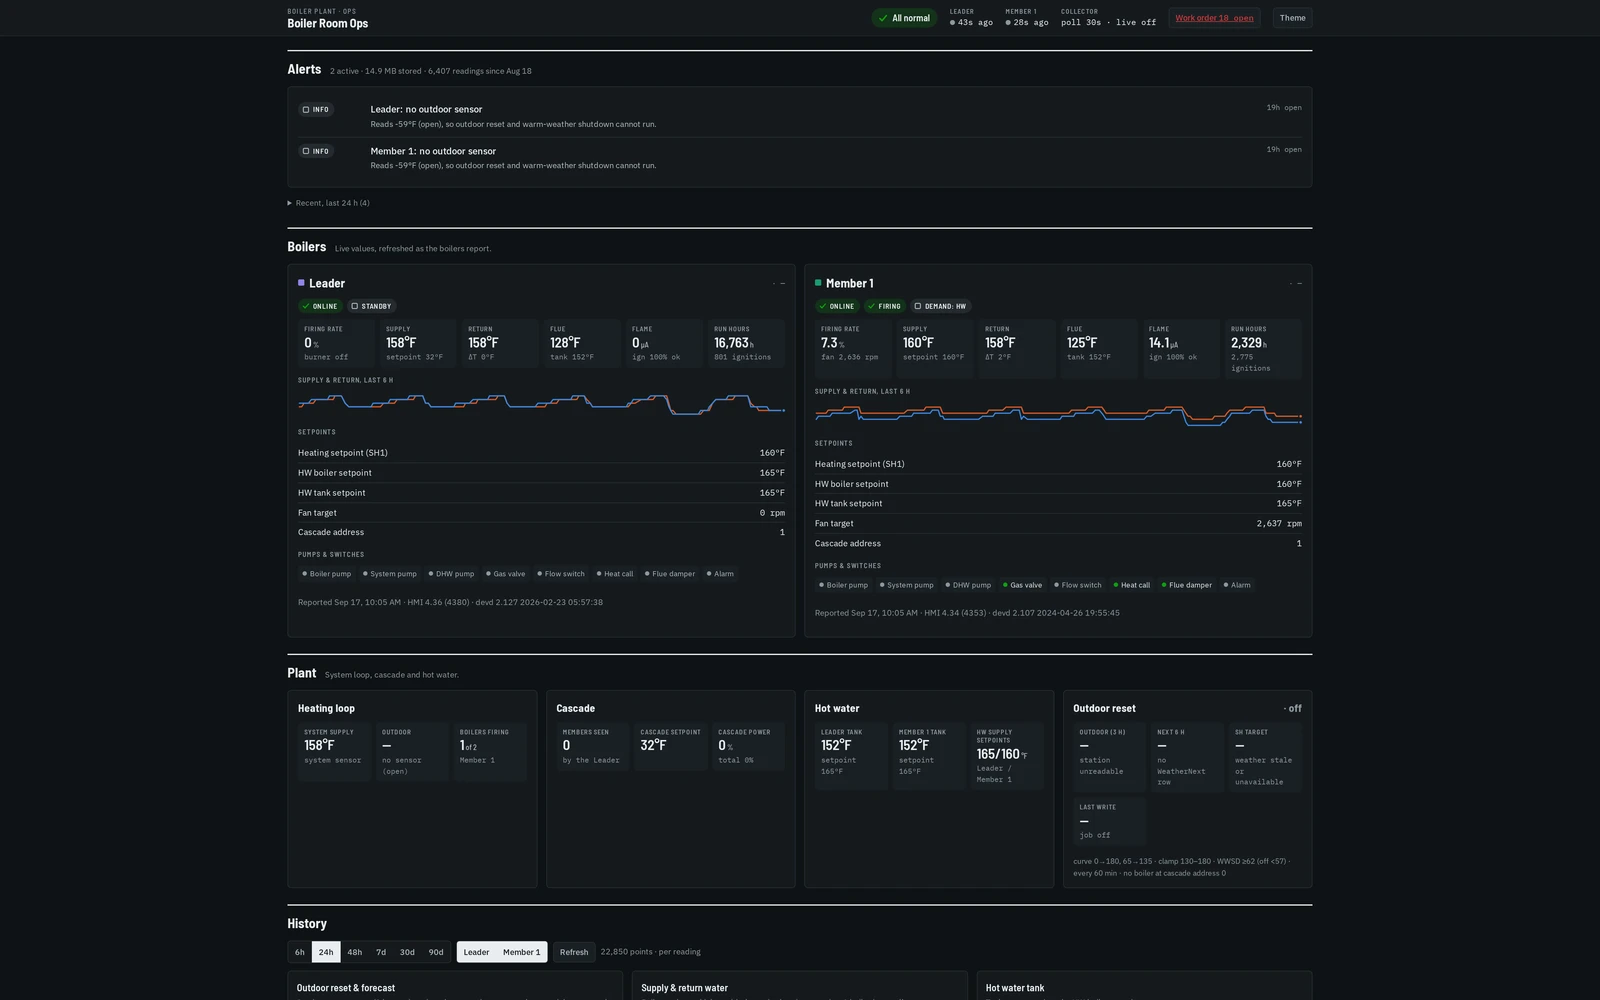Click Member 1's Flue damper indicator
The height and width of the screenshot is (1000, 1600).
coord(1187,585)
